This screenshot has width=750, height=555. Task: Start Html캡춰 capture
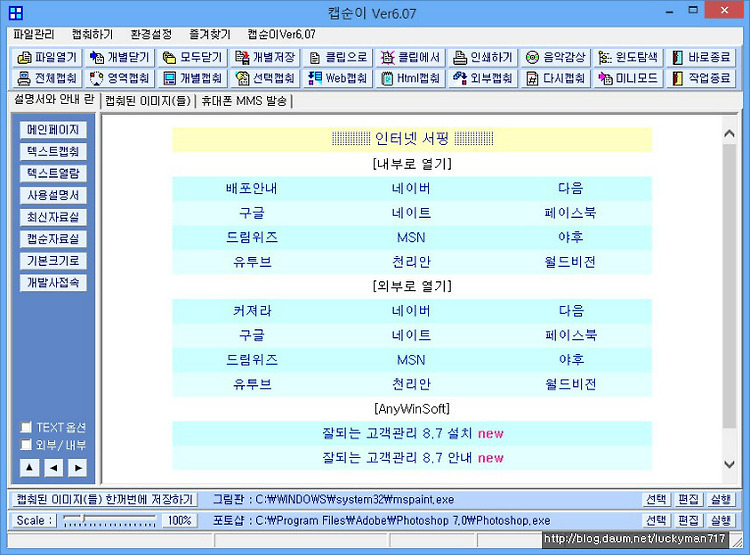(410, 78)
